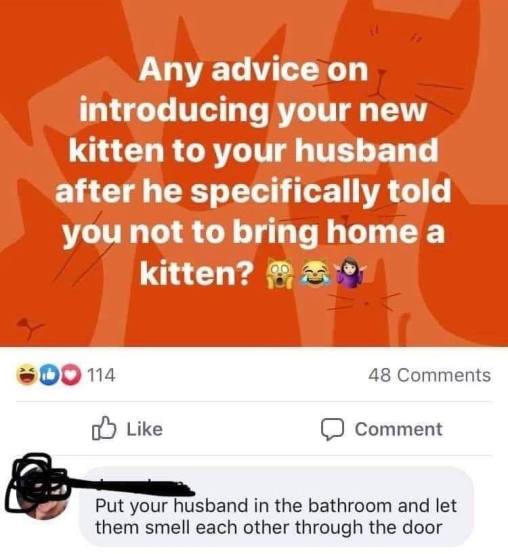
Task: Click the orange cat background image
Action: coord(254,173)
